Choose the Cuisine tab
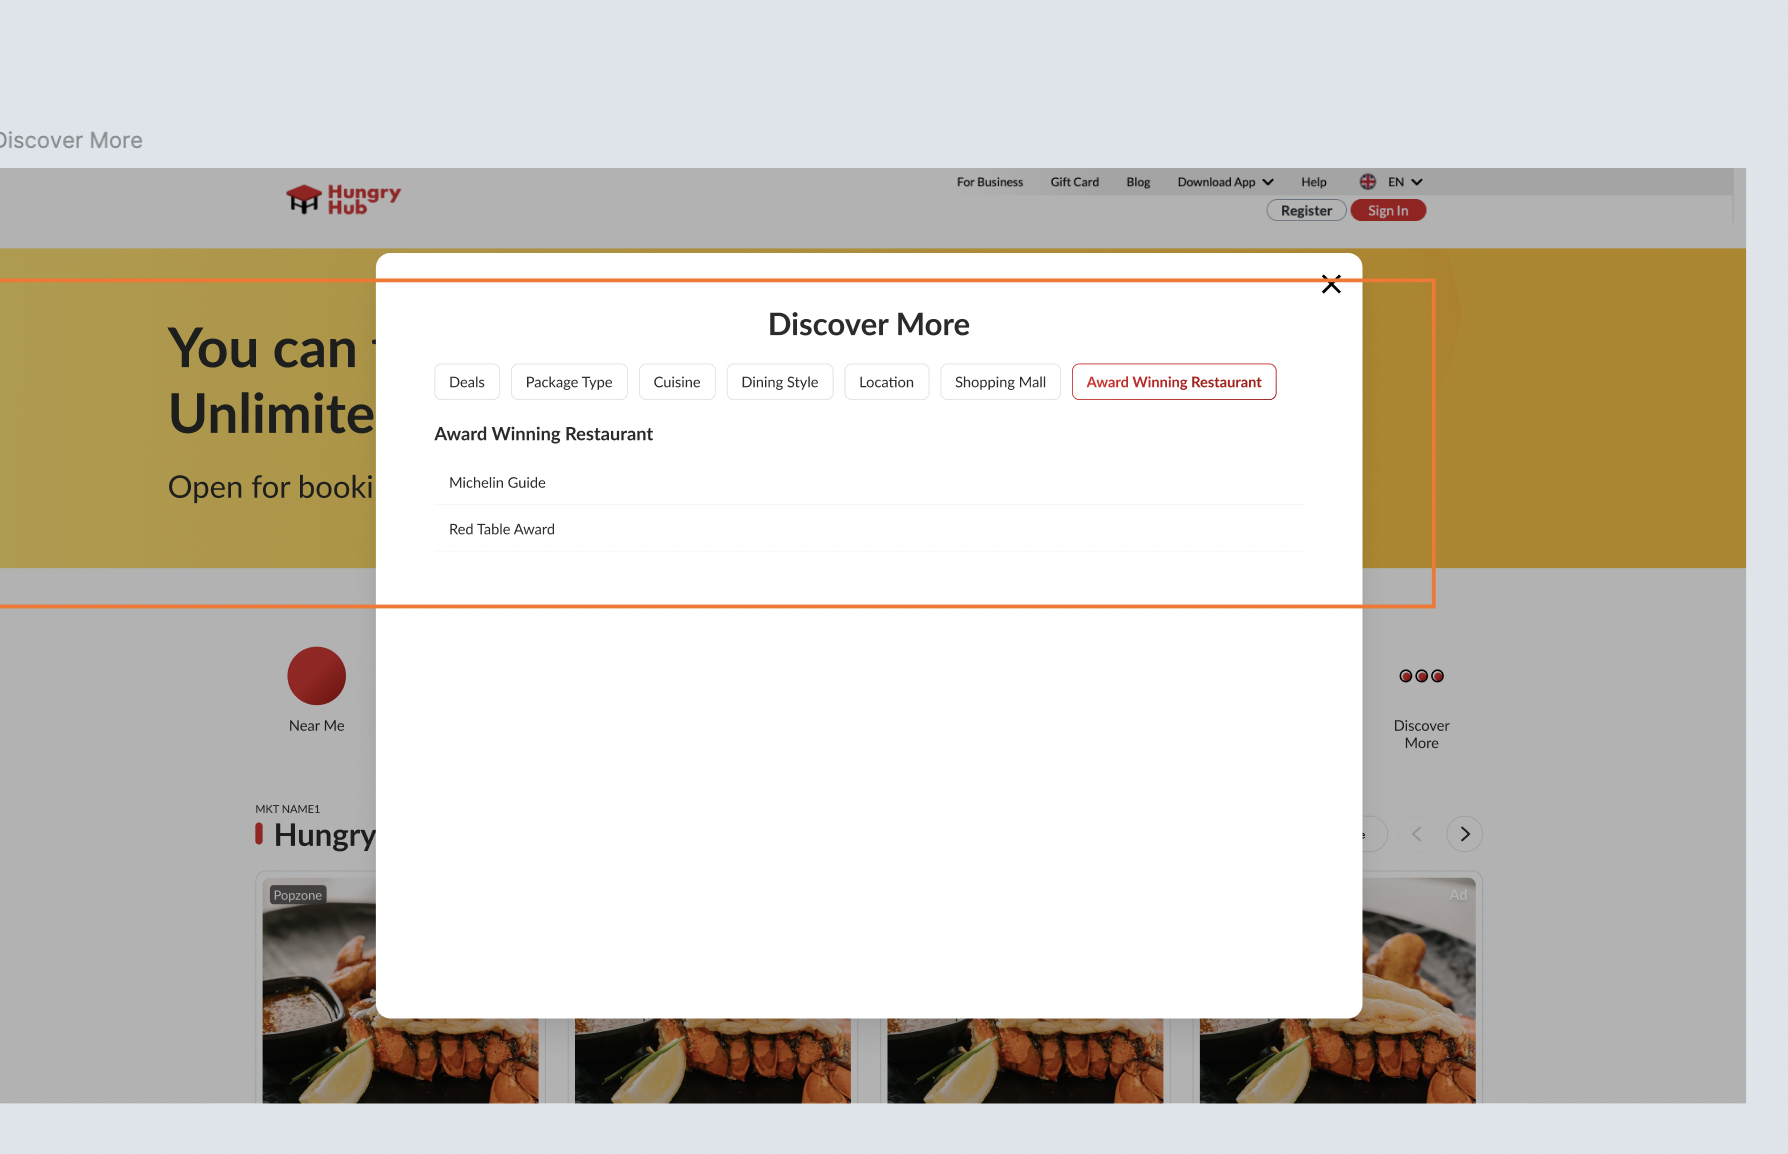The width and height of the screenshot is (1788, 1154). (677, 382)
